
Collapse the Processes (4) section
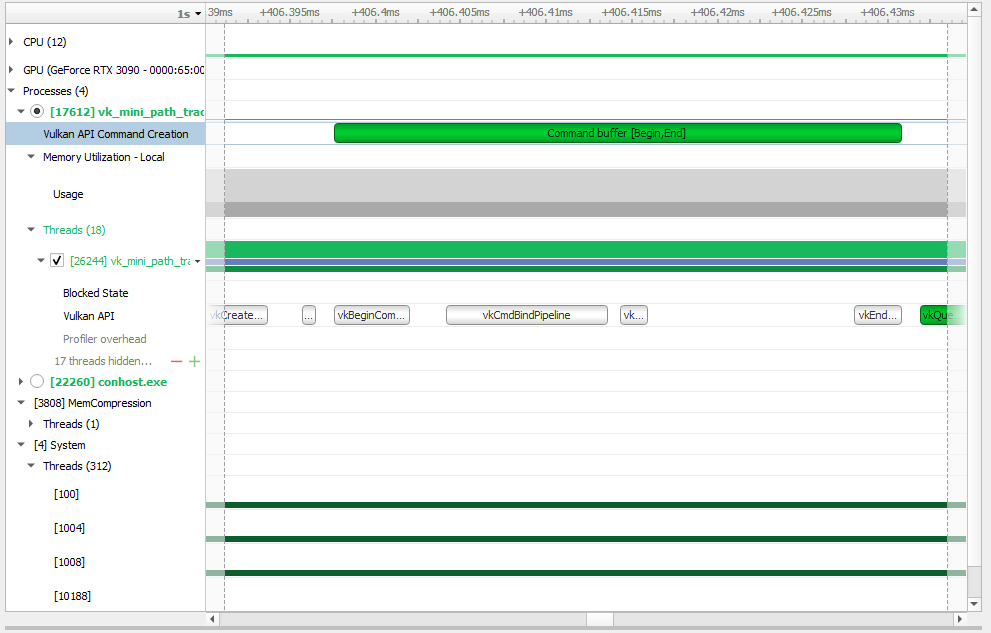tap(10, 91)
